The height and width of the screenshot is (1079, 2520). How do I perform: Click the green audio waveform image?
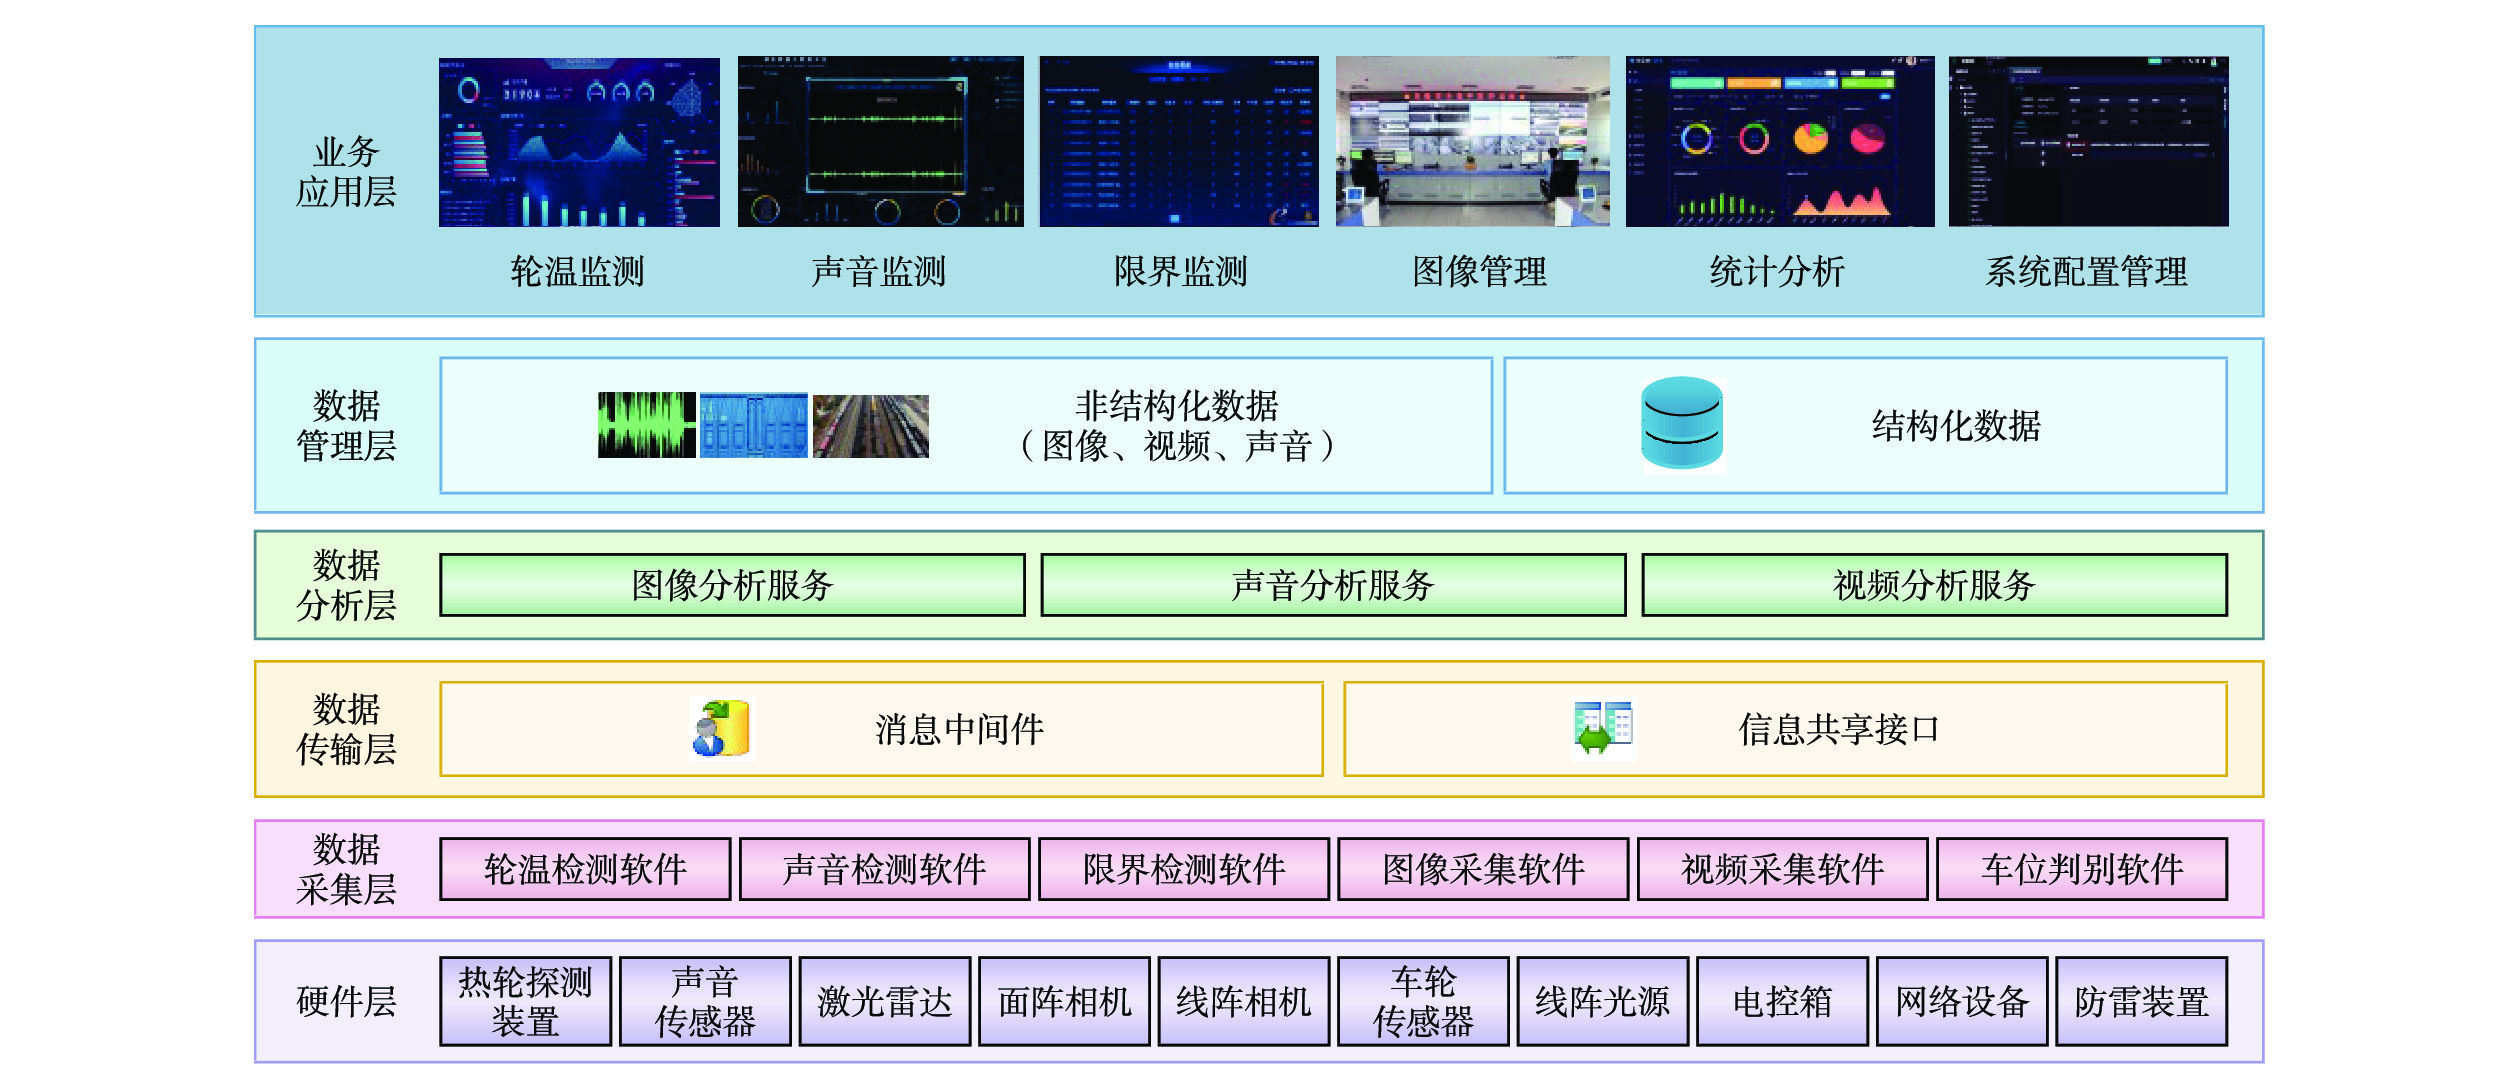click(x=646, y=425)
